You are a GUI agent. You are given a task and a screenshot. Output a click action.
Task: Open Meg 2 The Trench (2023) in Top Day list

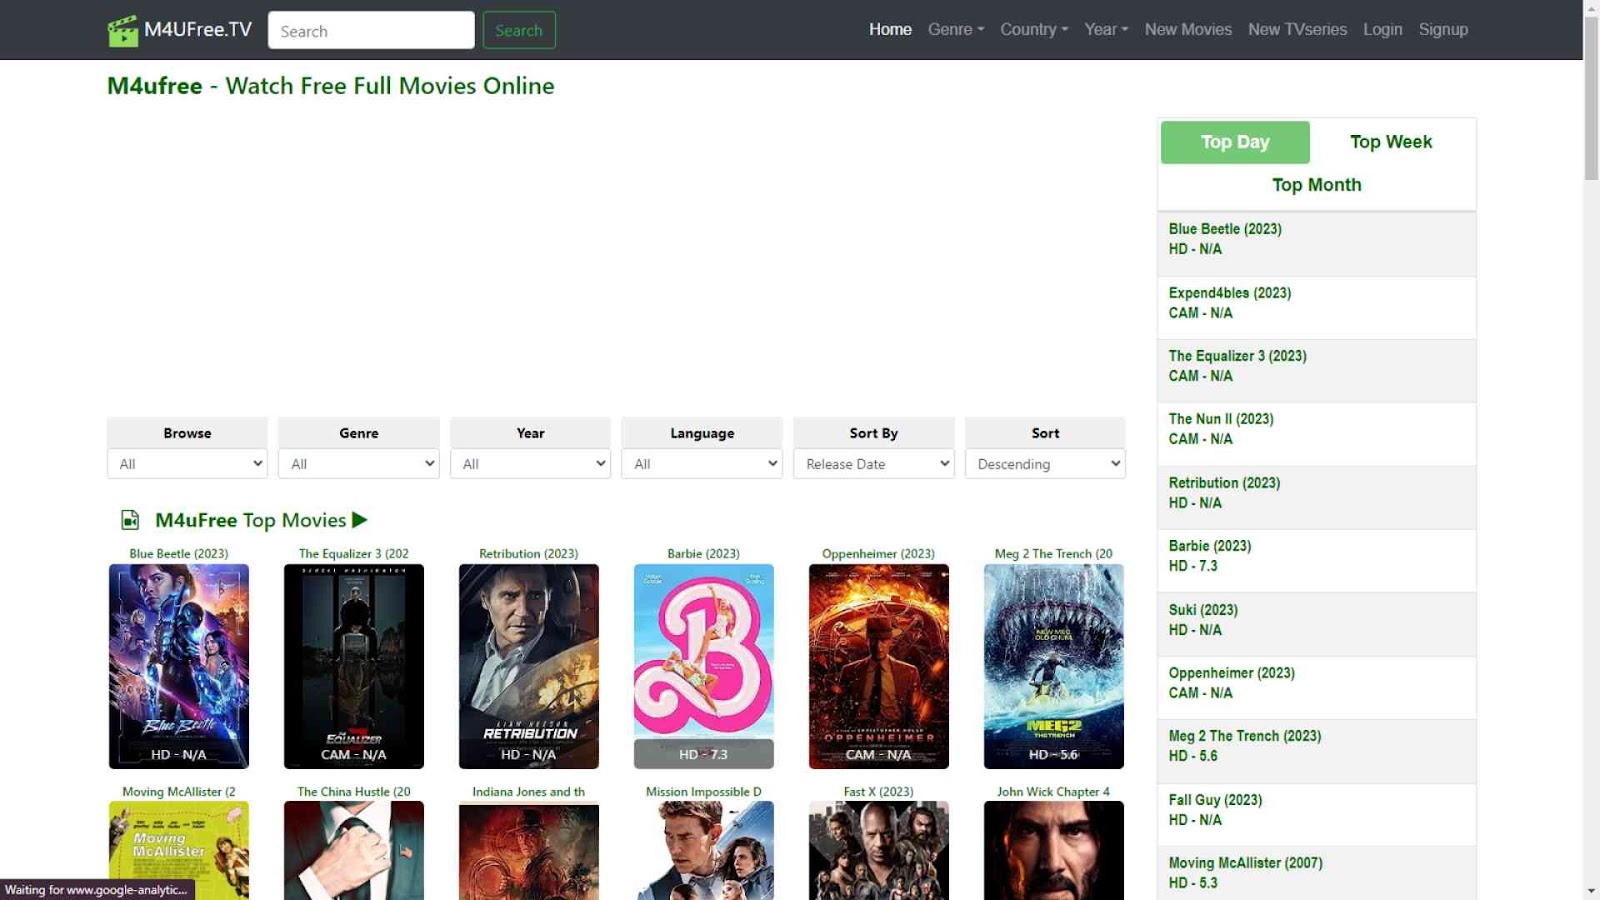[x=1245, y=736]
